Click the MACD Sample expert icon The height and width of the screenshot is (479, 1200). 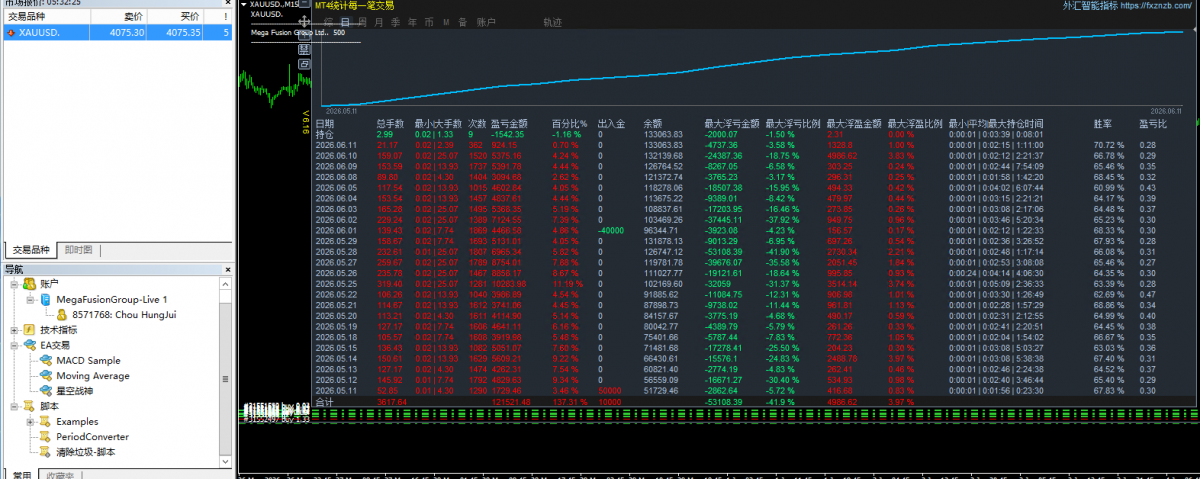click(46, 360)
